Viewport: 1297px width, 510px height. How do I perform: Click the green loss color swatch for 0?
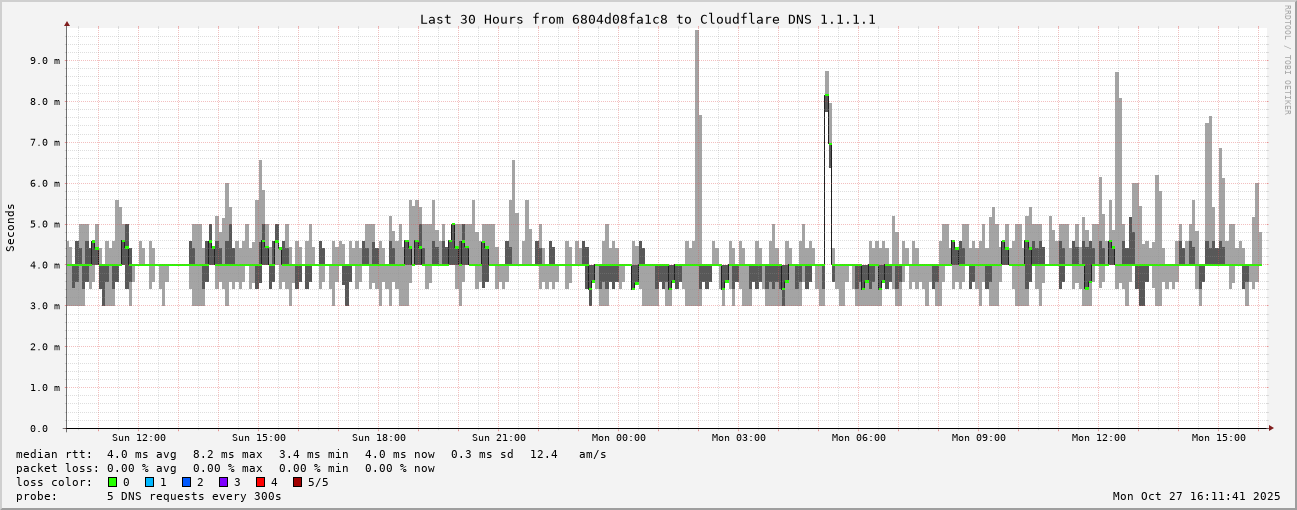click(x=113, y=482)
